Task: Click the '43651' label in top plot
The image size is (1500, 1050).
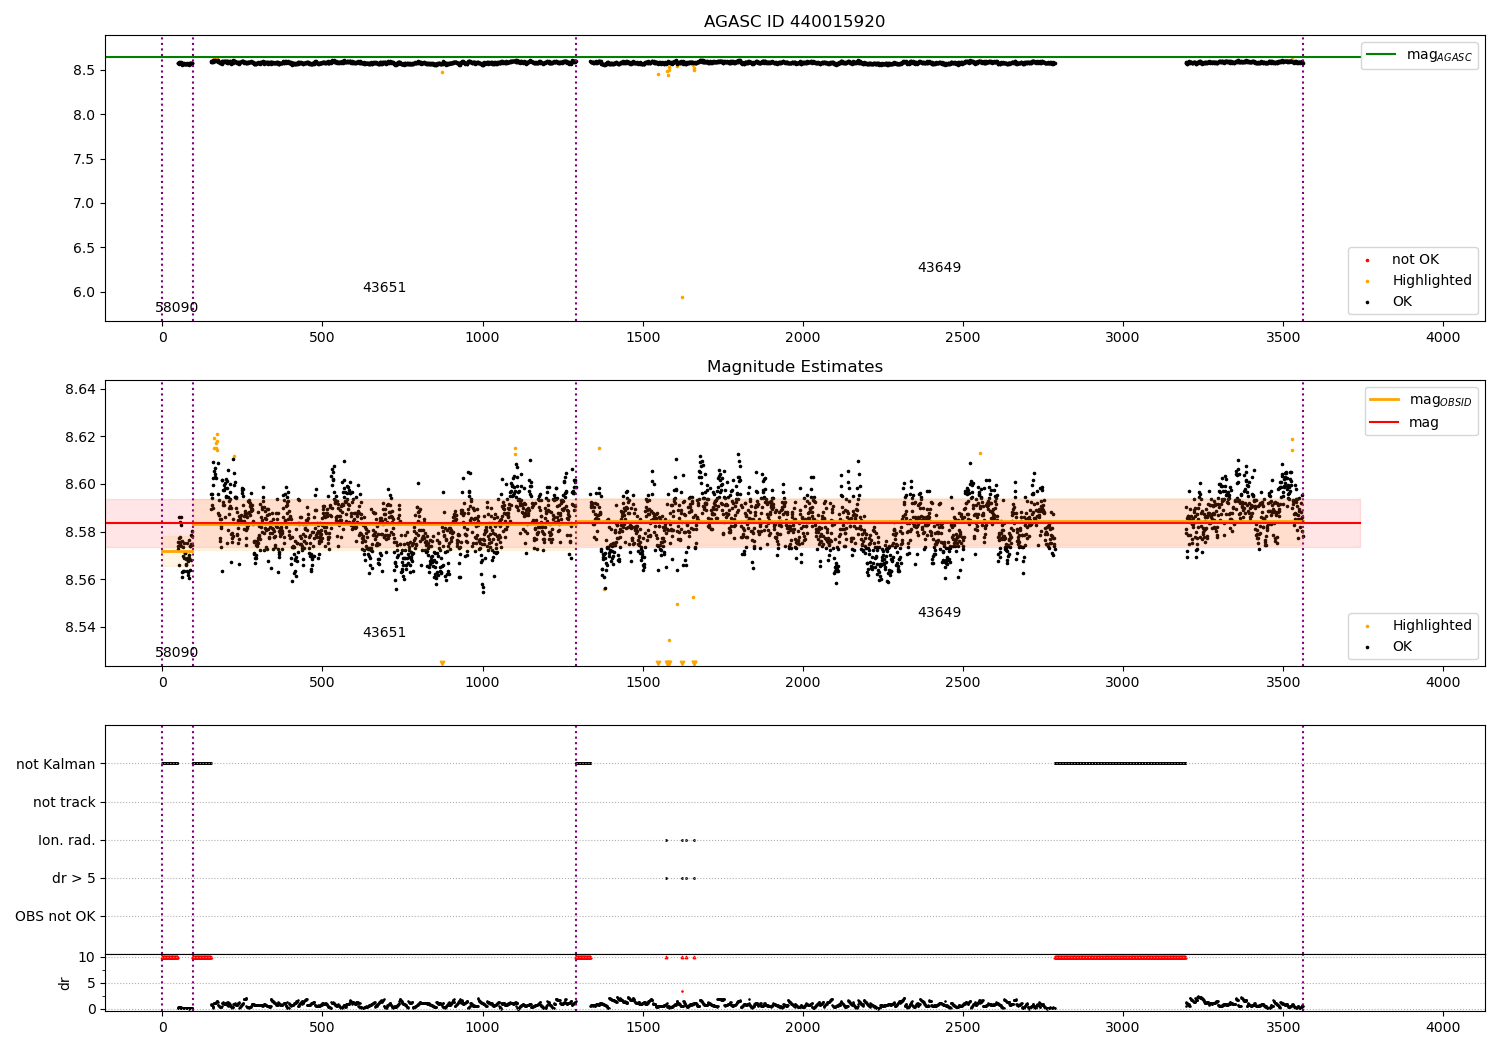Action: tap(384, 287)
